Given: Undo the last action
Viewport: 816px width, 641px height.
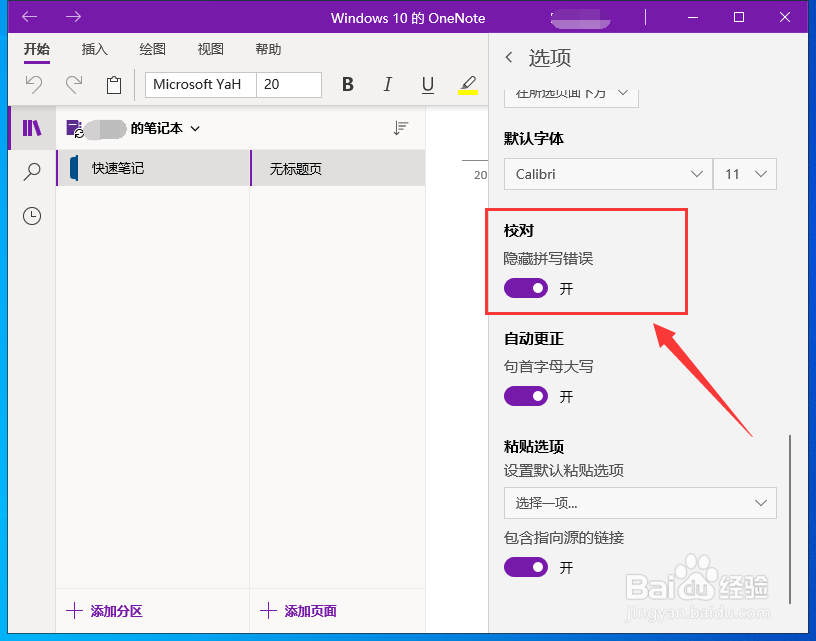Looking at the screenshot, I should click(34, 84).
